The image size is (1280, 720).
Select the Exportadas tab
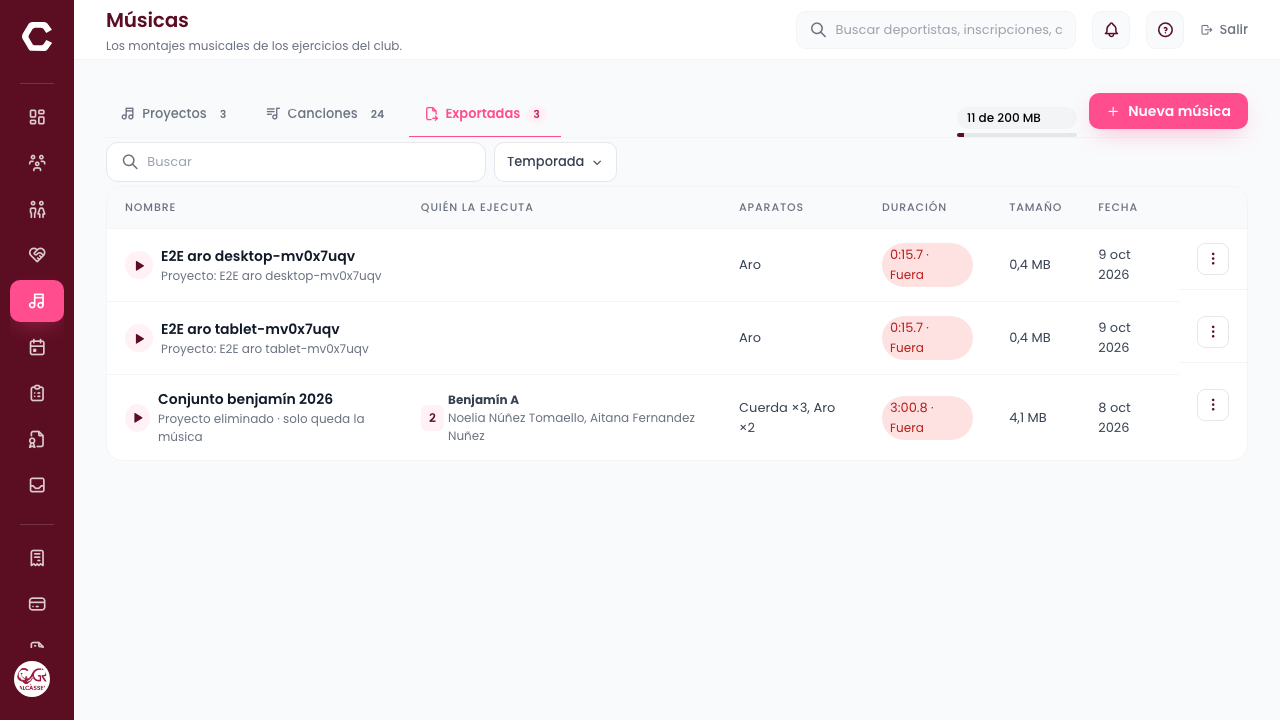click(485, 114)
